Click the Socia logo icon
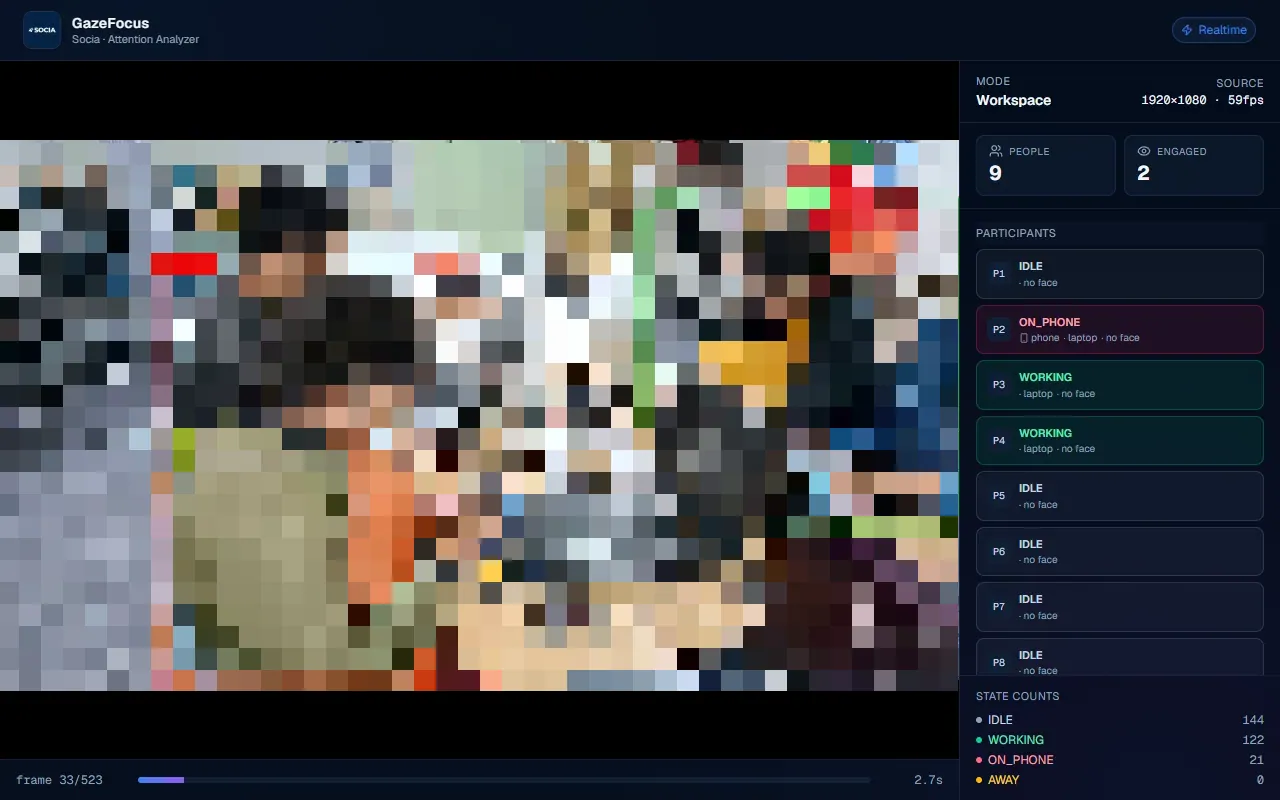The image size is (1280, 800). (x=42, y=30)
